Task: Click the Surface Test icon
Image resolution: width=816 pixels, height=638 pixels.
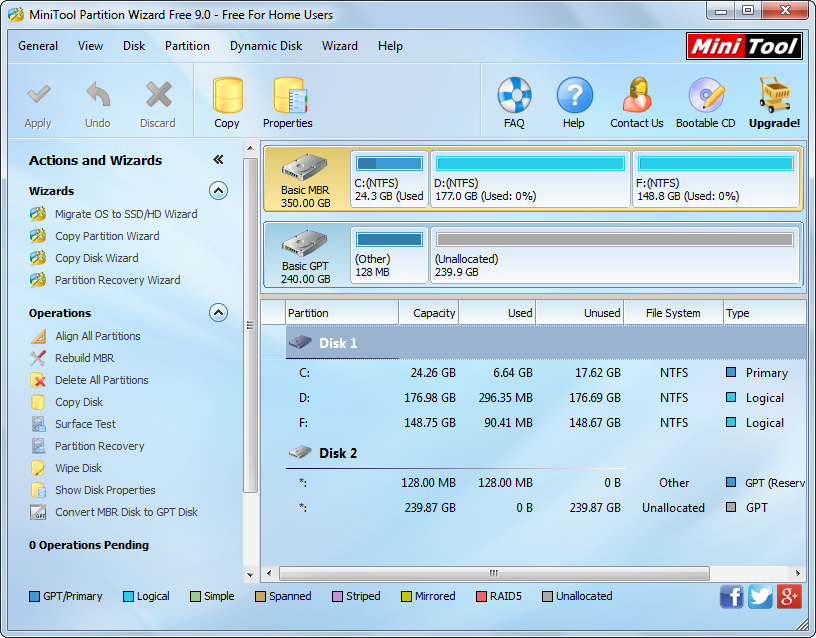Action: (x=38, y=424)
